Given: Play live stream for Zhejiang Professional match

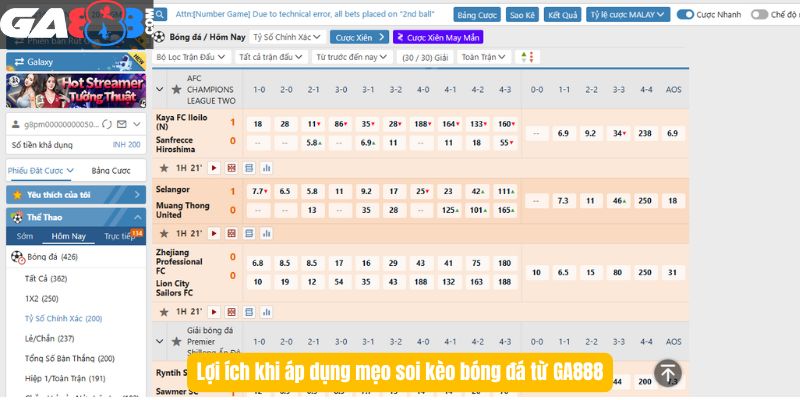Looking at the screenshot, I should [214, 312].
